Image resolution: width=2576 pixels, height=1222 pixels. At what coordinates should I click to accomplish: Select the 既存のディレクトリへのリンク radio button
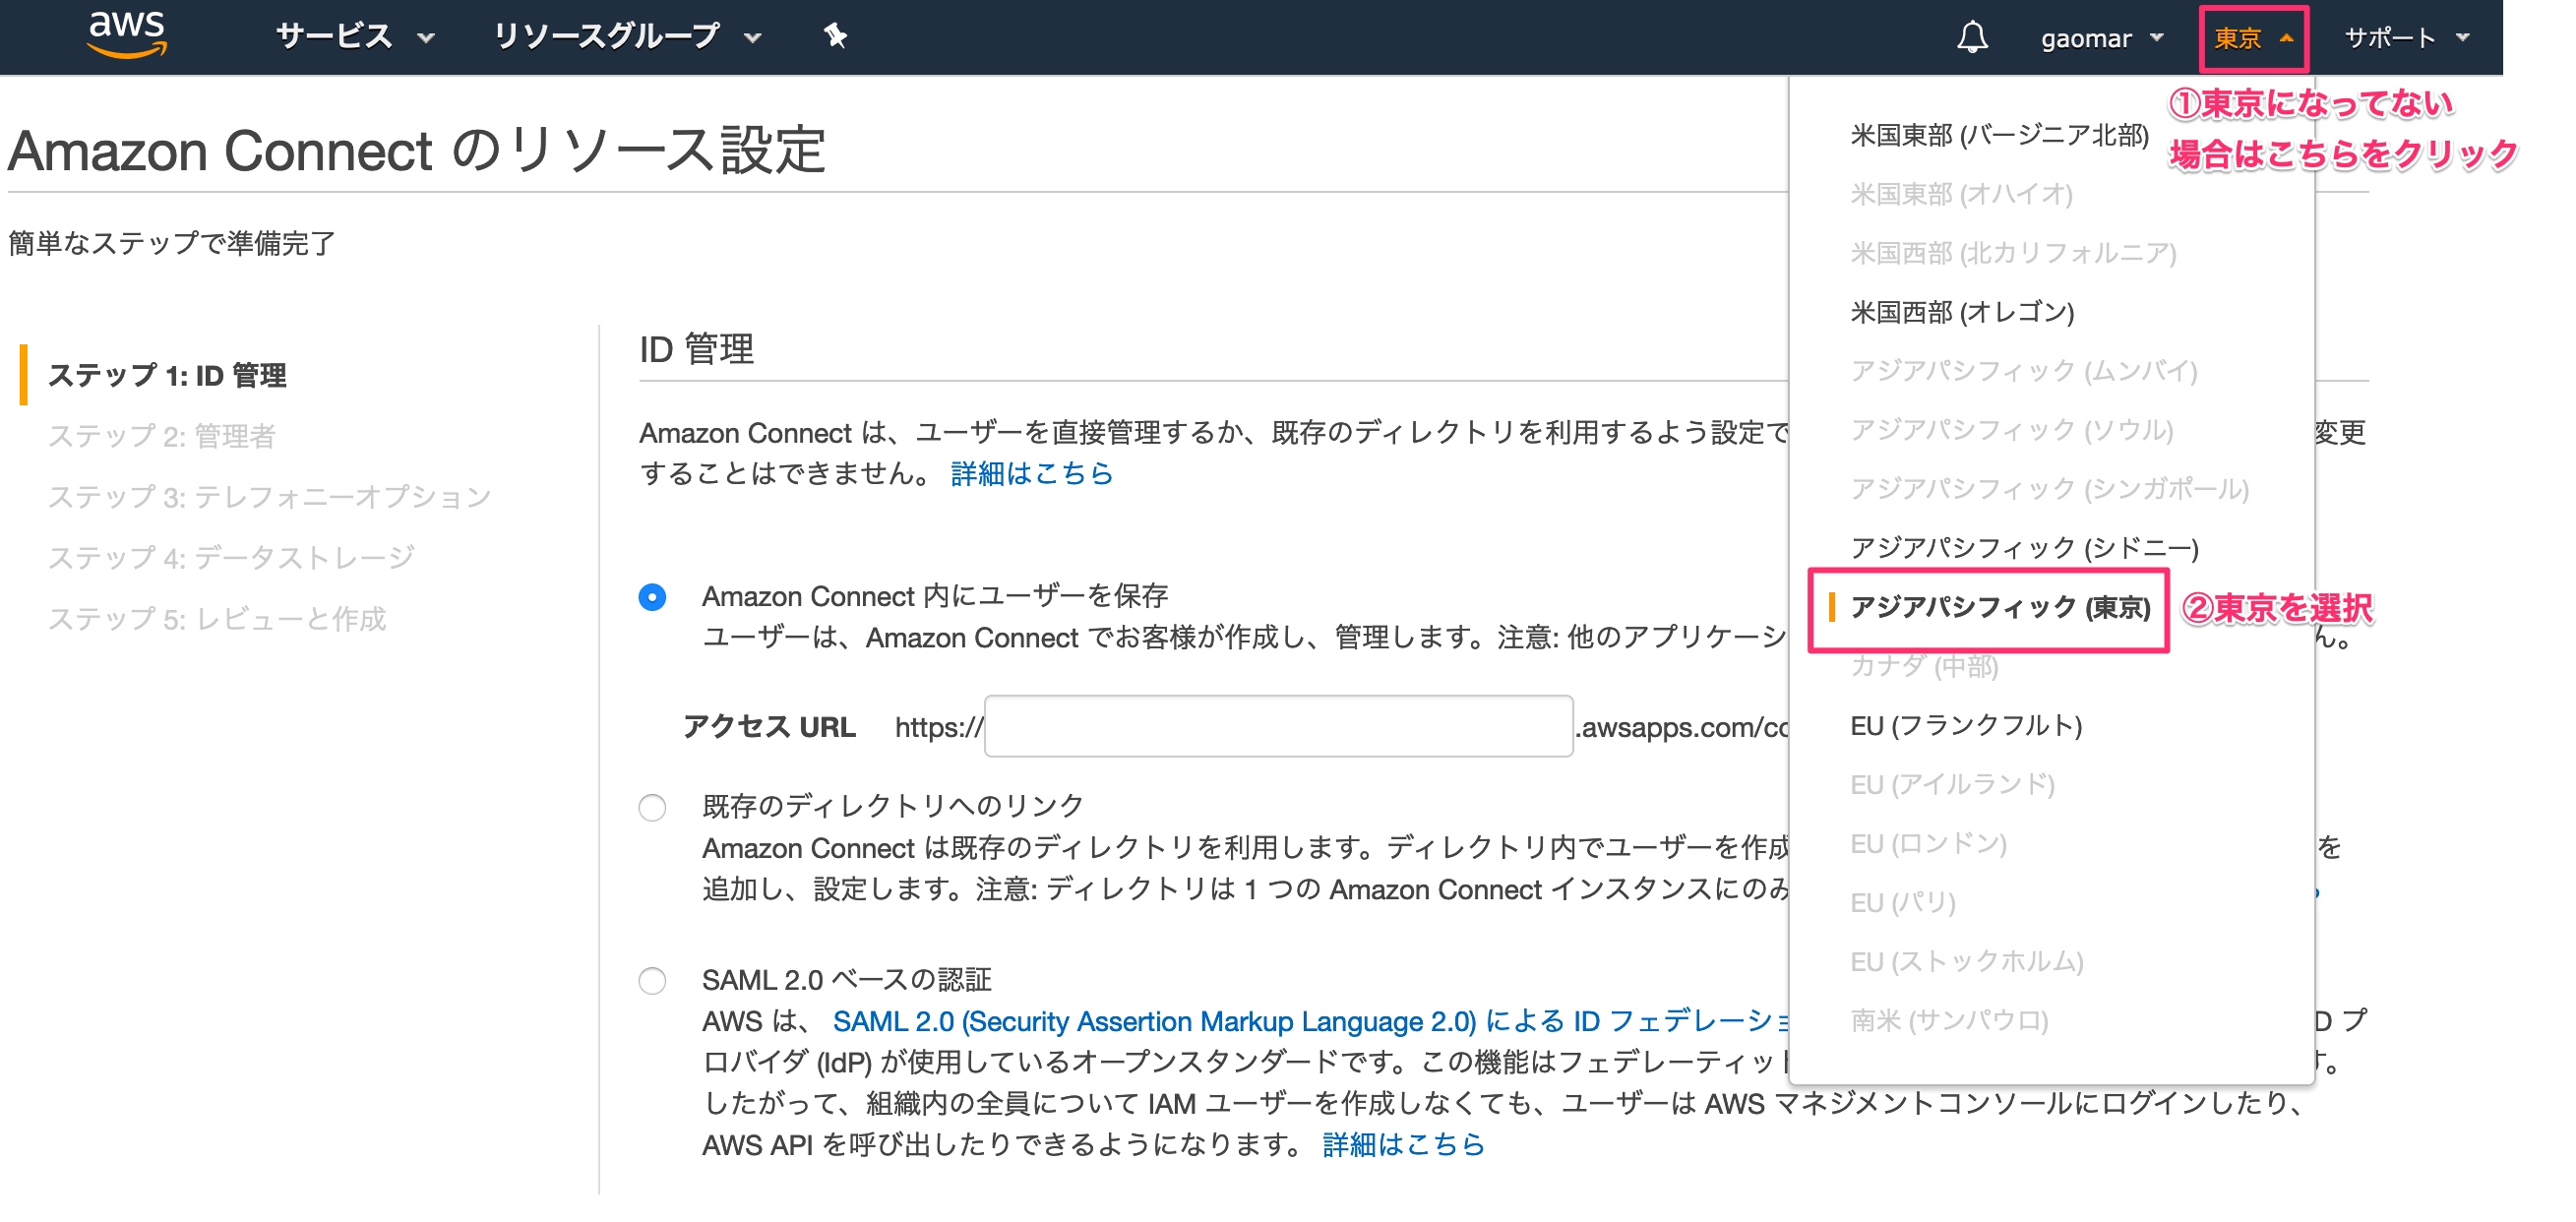(652, 807)
